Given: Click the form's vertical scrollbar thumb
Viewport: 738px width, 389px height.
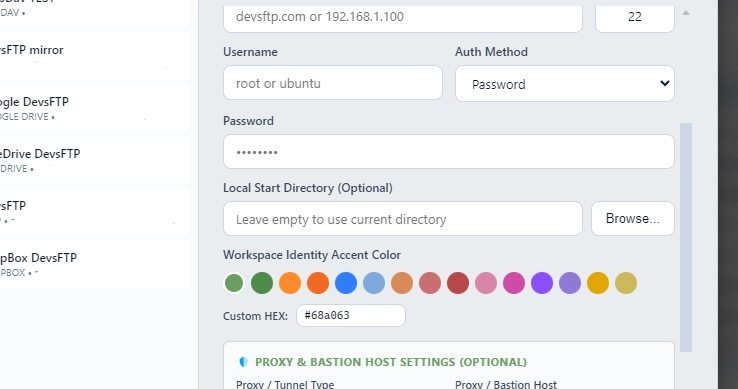Looking at the screenshot, I should 686,237.
